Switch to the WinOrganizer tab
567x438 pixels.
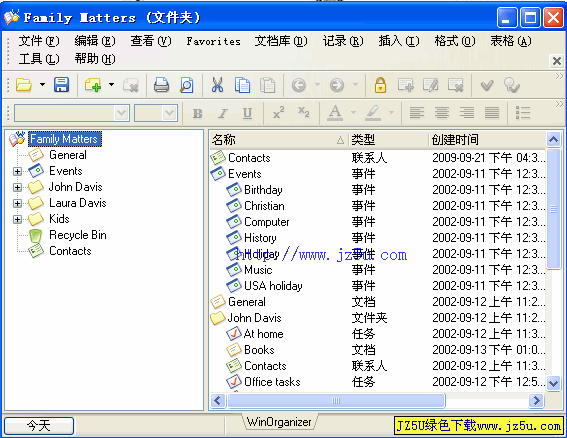279,422
